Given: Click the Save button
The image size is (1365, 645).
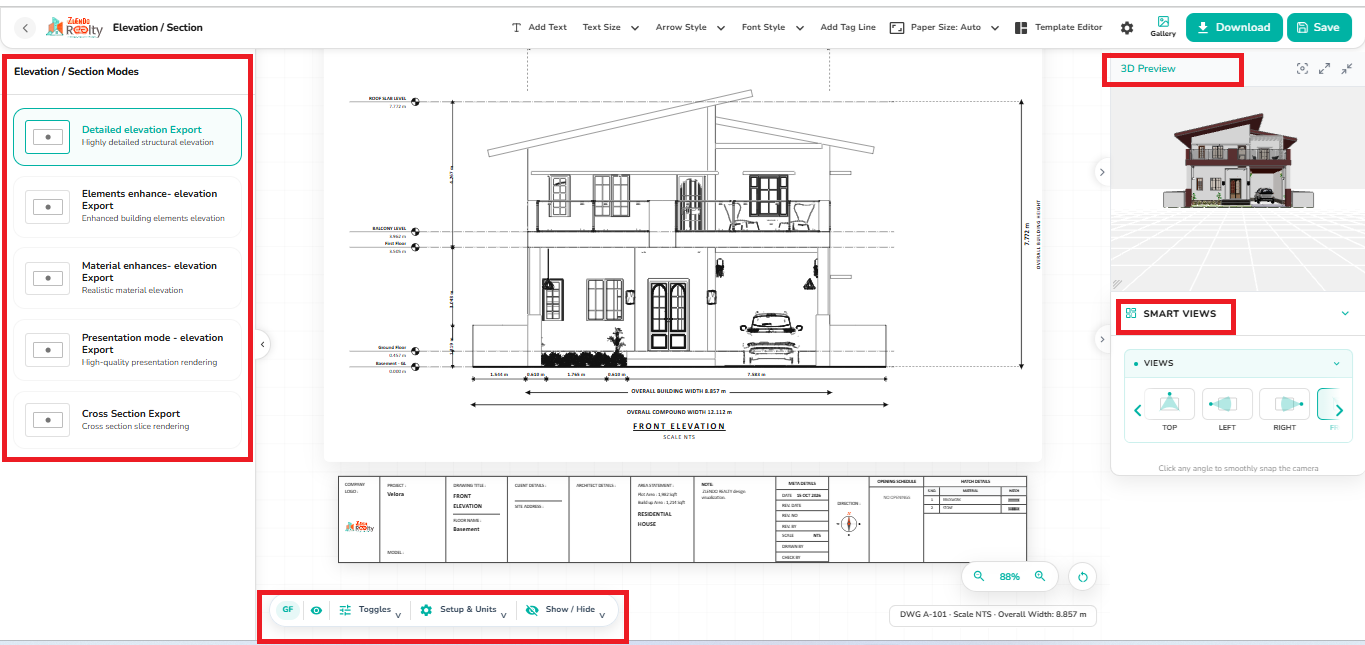Looking at the screenshot, I should click(1317, 28).
